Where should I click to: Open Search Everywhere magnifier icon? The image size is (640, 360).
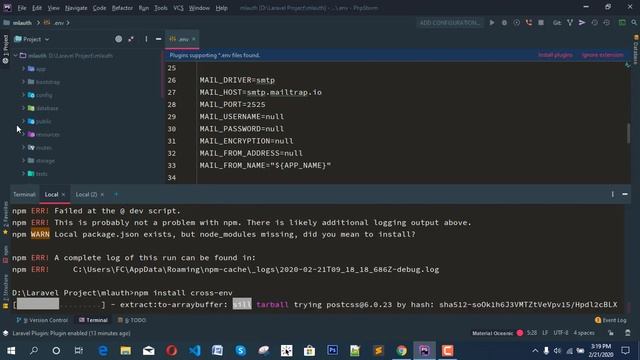tap(634, 23)
